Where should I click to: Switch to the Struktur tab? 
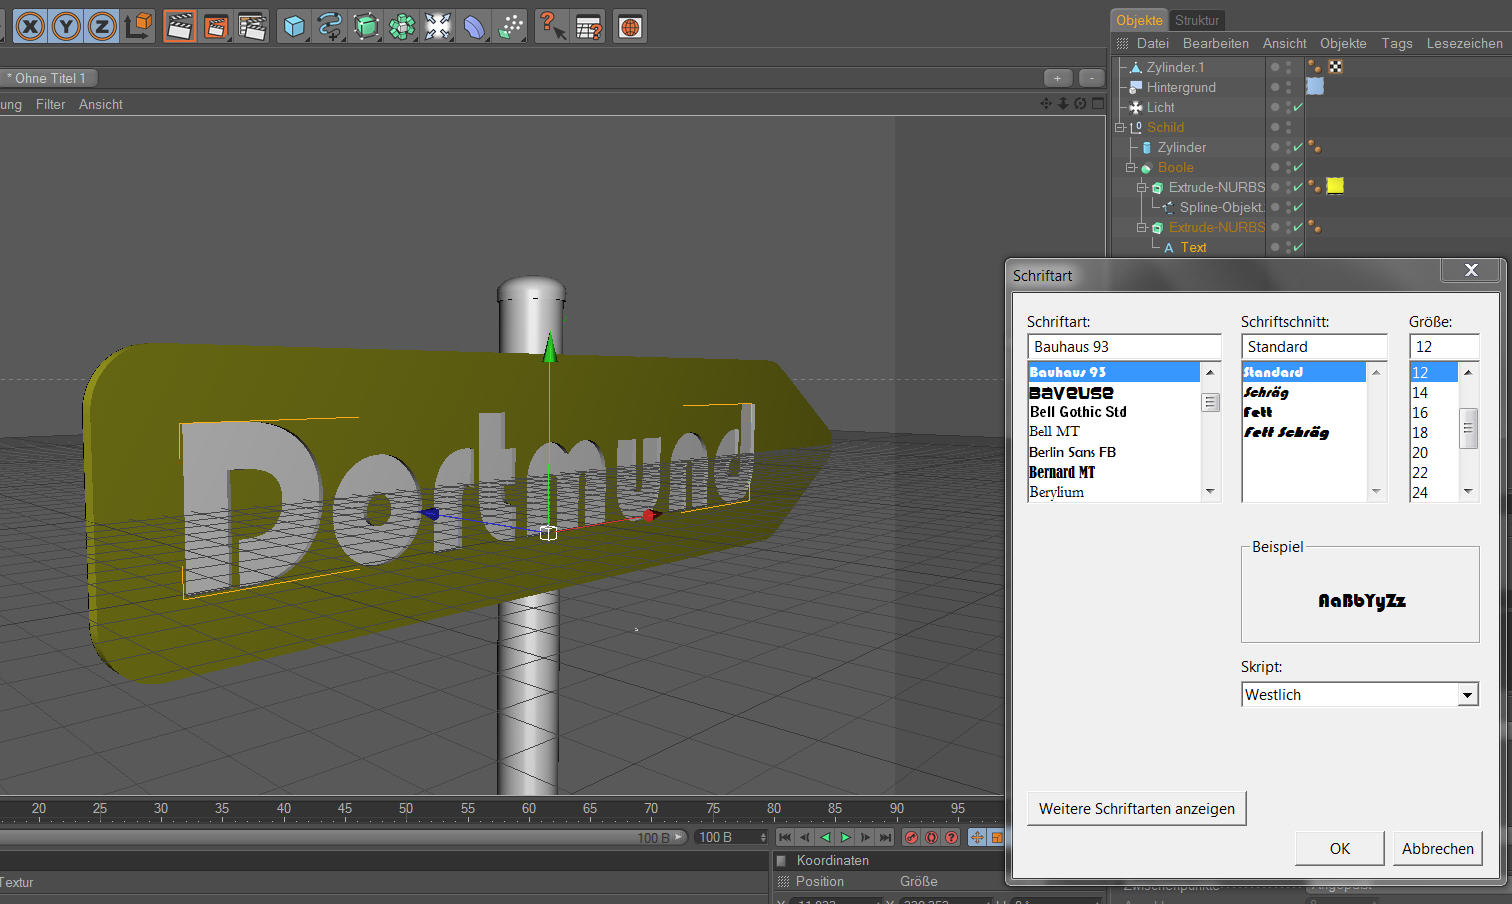[1196, 20]
